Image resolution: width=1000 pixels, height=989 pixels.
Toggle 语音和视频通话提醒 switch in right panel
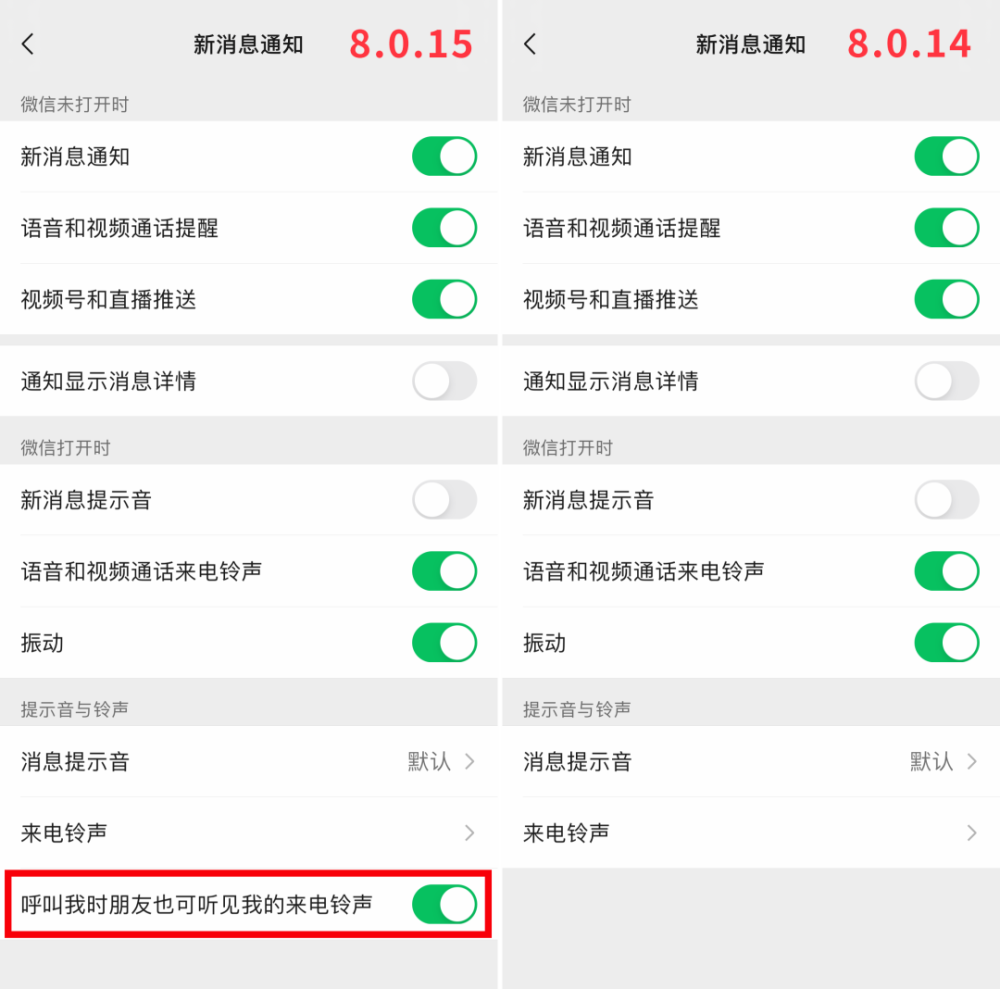[x=946, y=228]
